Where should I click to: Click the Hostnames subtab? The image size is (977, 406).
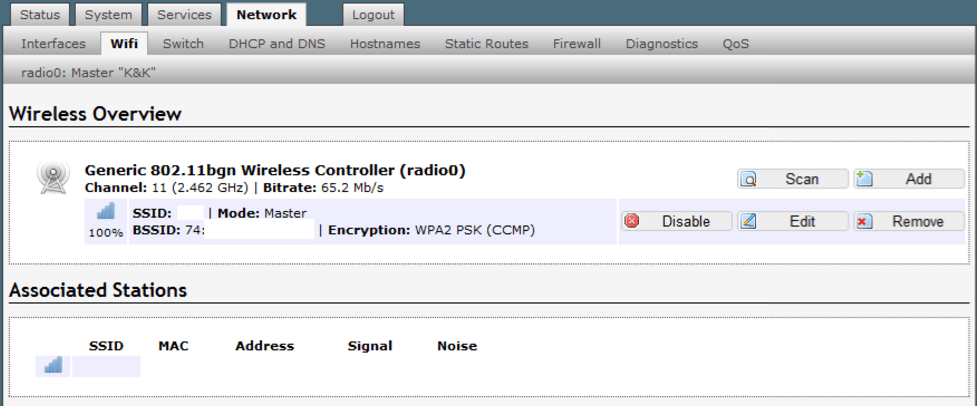[x=385, y=44]
